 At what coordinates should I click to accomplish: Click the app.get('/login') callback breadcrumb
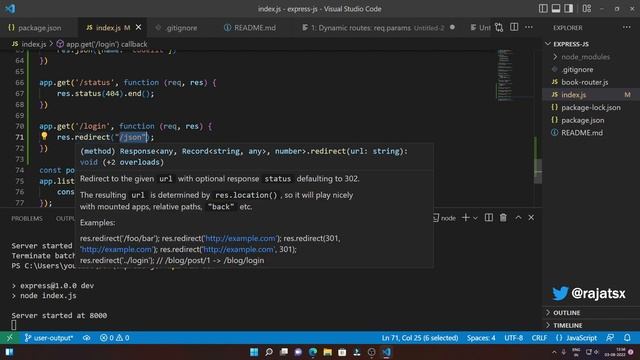click(102, 44)
